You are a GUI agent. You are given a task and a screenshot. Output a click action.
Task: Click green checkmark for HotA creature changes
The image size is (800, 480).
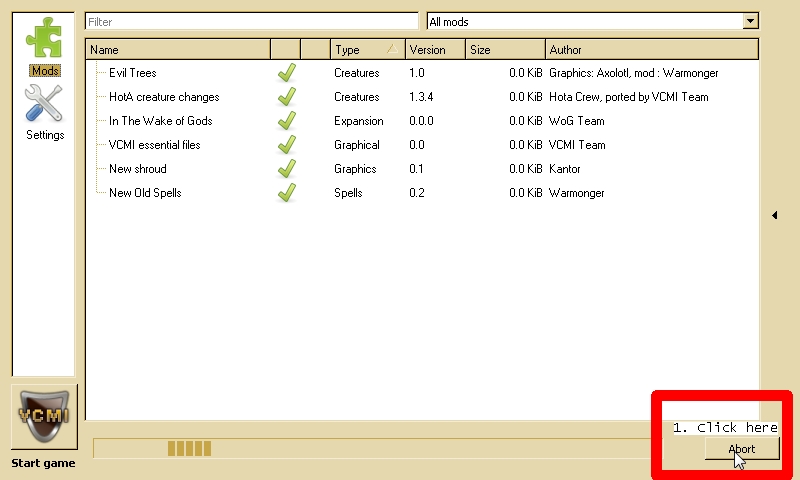point(286,97)
